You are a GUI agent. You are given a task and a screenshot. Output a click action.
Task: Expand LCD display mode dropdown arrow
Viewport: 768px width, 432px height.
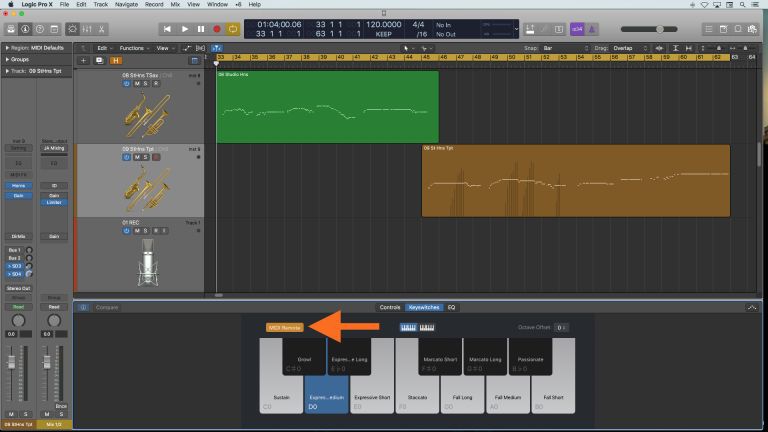pos(516,29)
